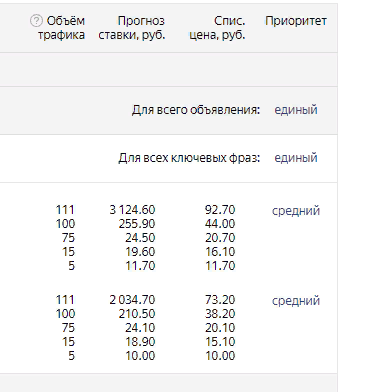The width and height of the screenshot is (366, 392).
Task: Click the help icon beside Объём трафика
Action: click(36, 21)
